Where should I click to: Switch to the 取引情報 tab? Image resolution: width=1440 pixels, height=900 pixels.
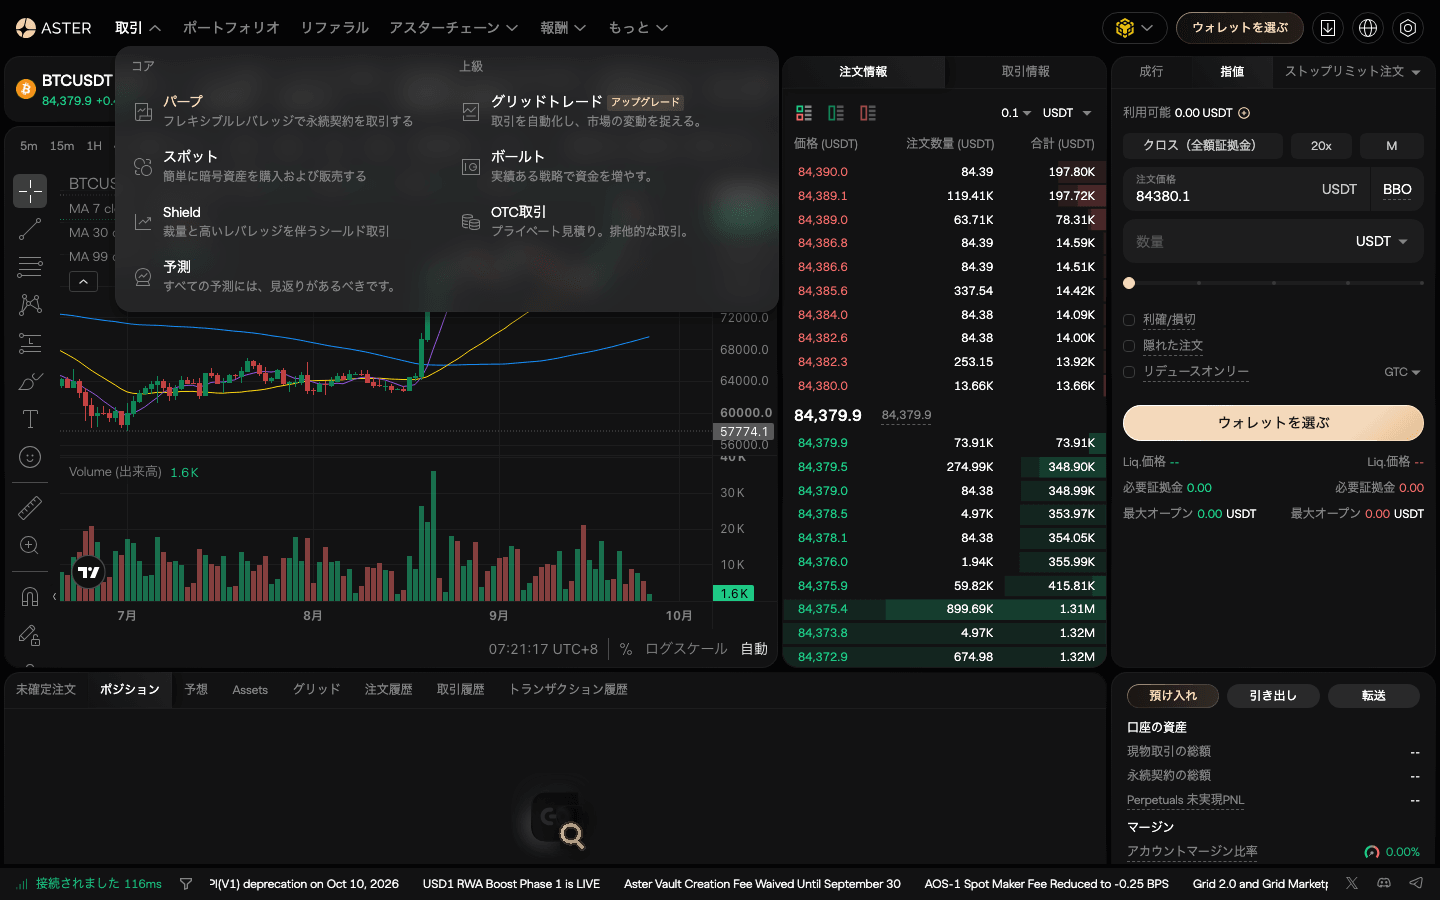(x=1026, y=72)
